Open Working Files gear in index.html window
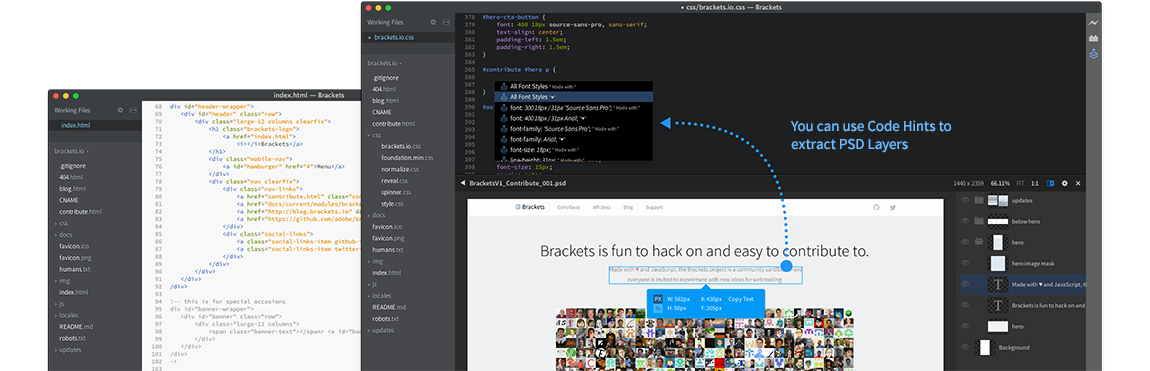 point(120,111)
